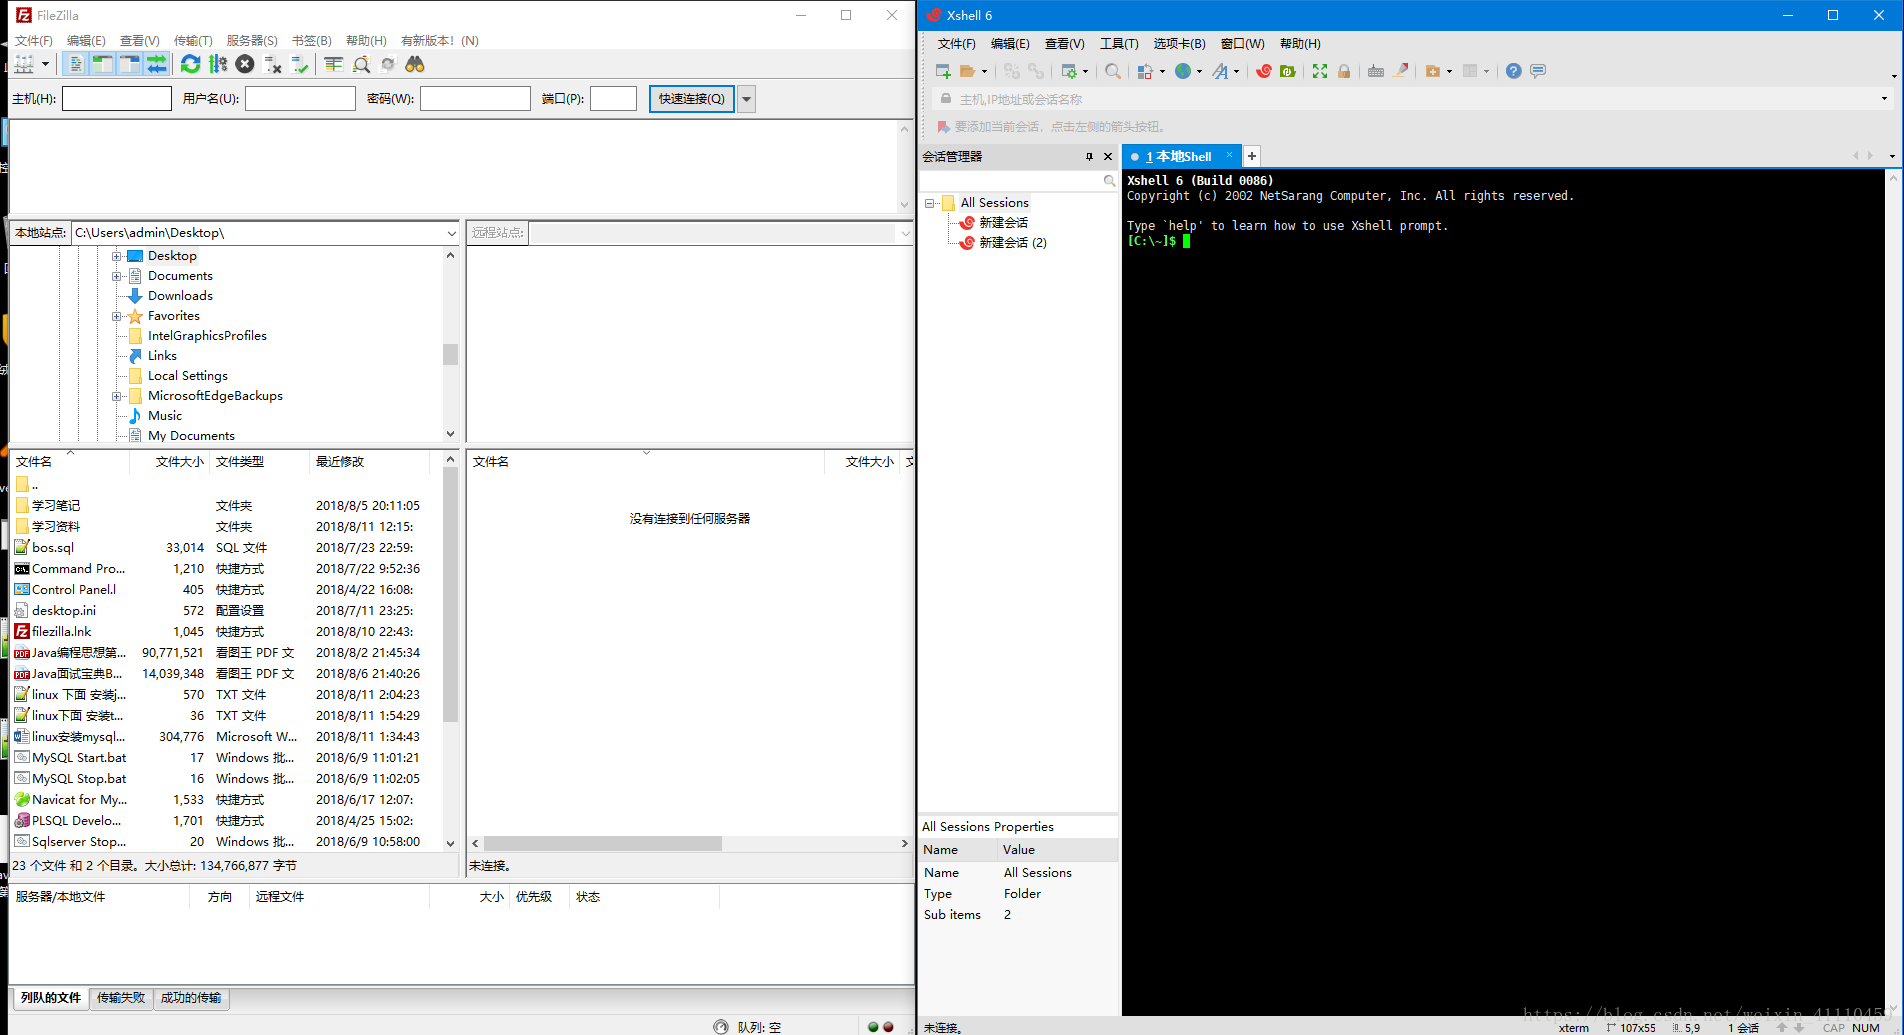This screenshot has width=1904, height=1035.
Task: Add new tab with plus button in Xshell
Action: click(x=1252, y=156)
